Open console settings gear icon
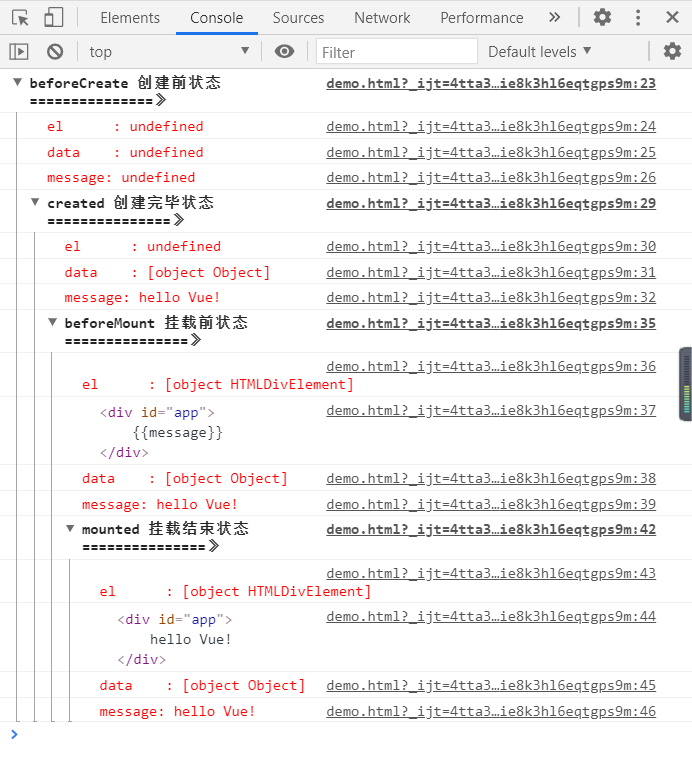The image size is (692, 758). (672, 51)
